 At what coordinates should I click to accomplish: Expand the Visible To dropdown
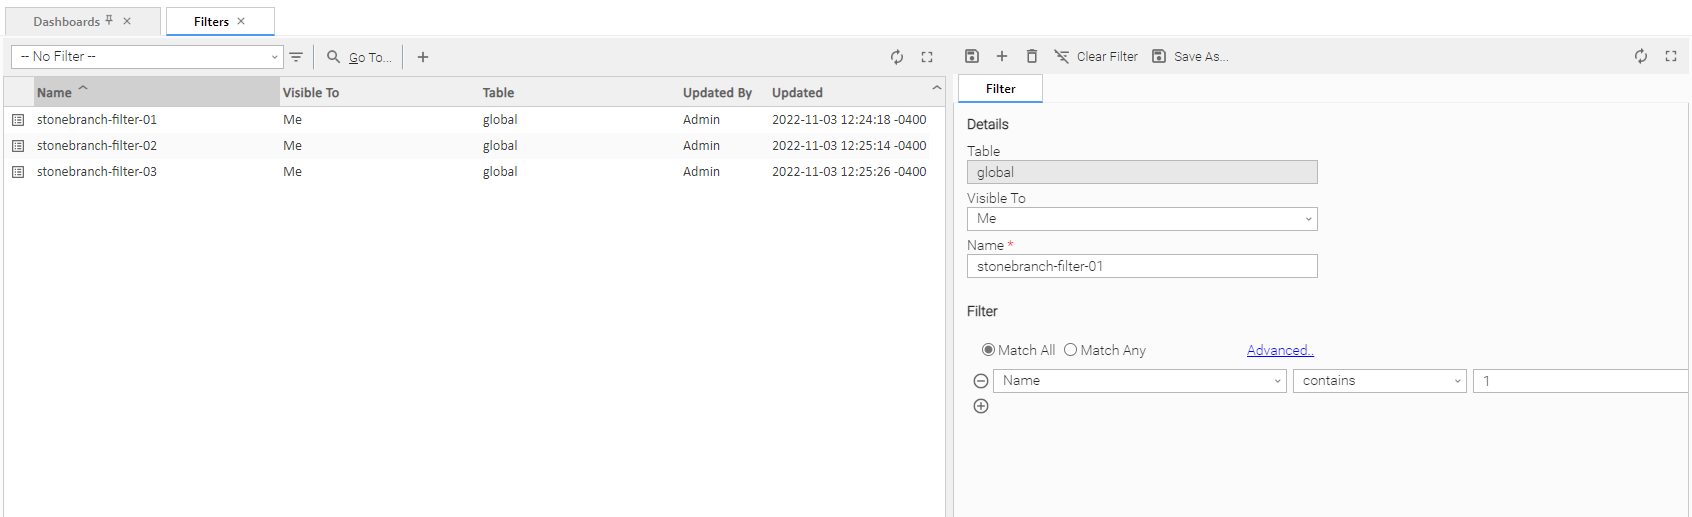pos(1141,219)
